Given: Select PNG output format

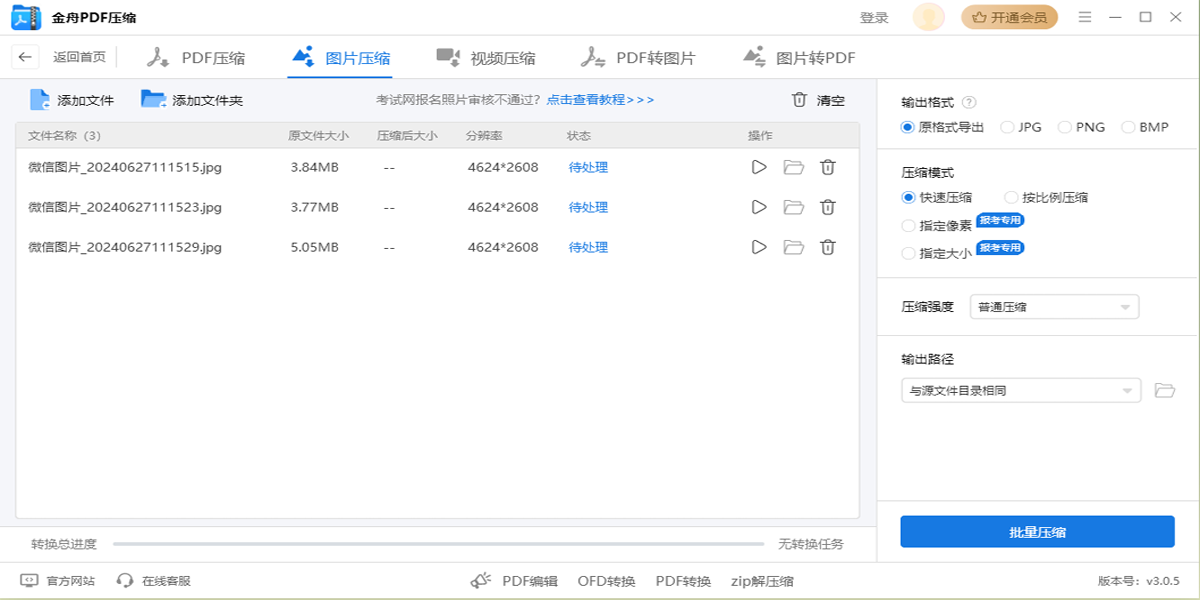Looking at the screenshot, I should (x=1081, y=127).
